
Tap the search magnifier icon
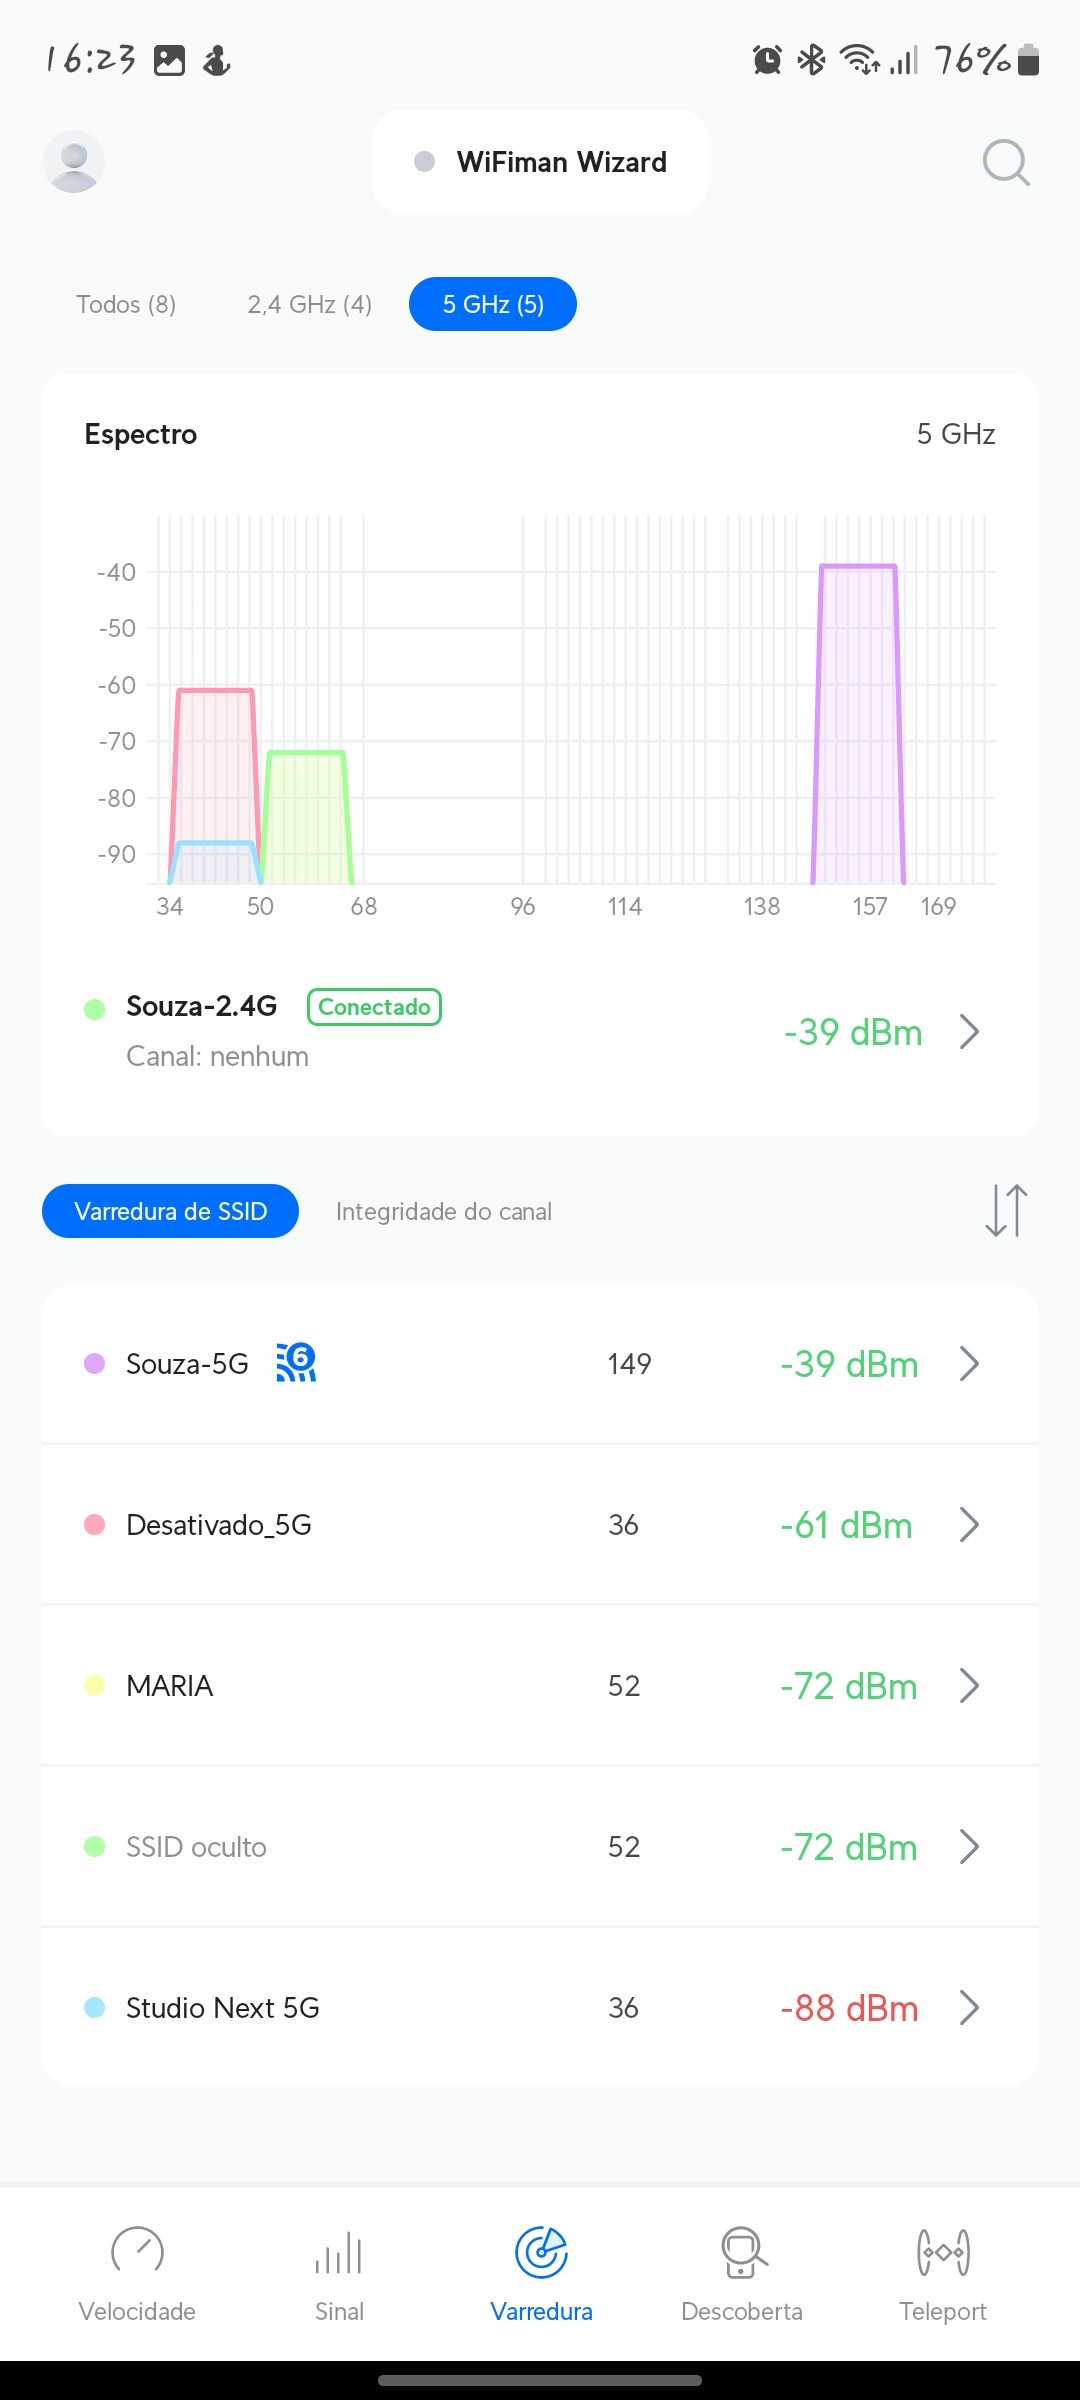coord(1005,162)
